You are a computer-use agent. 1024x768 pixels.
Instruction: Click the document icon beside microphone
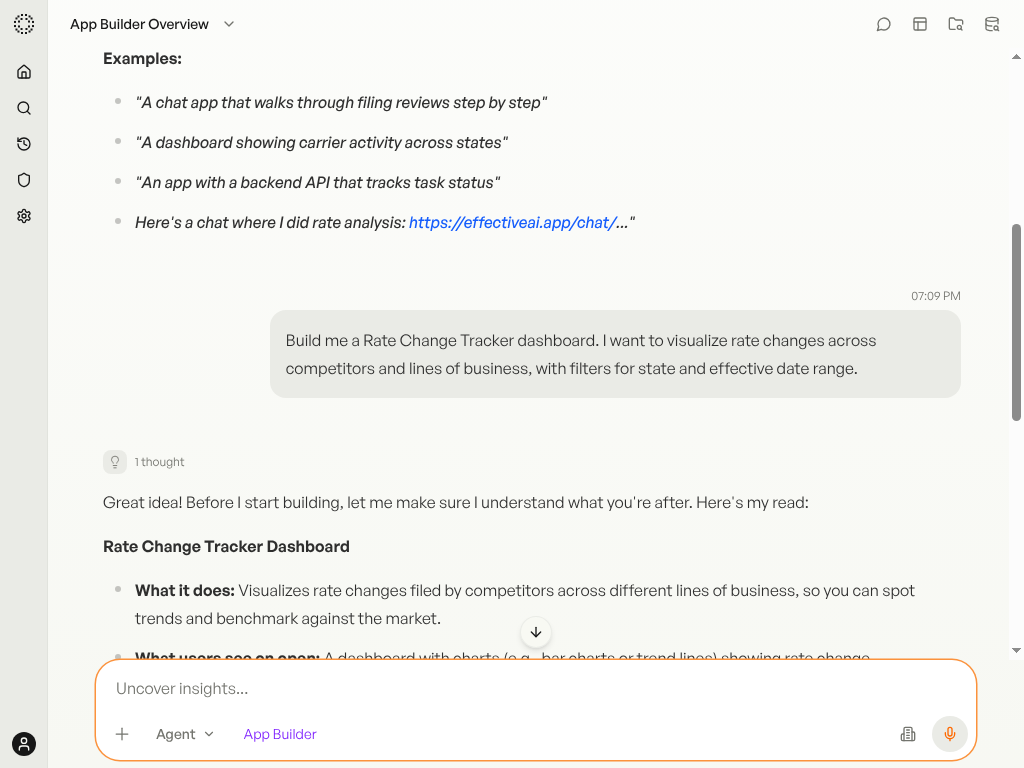point(908,734)
